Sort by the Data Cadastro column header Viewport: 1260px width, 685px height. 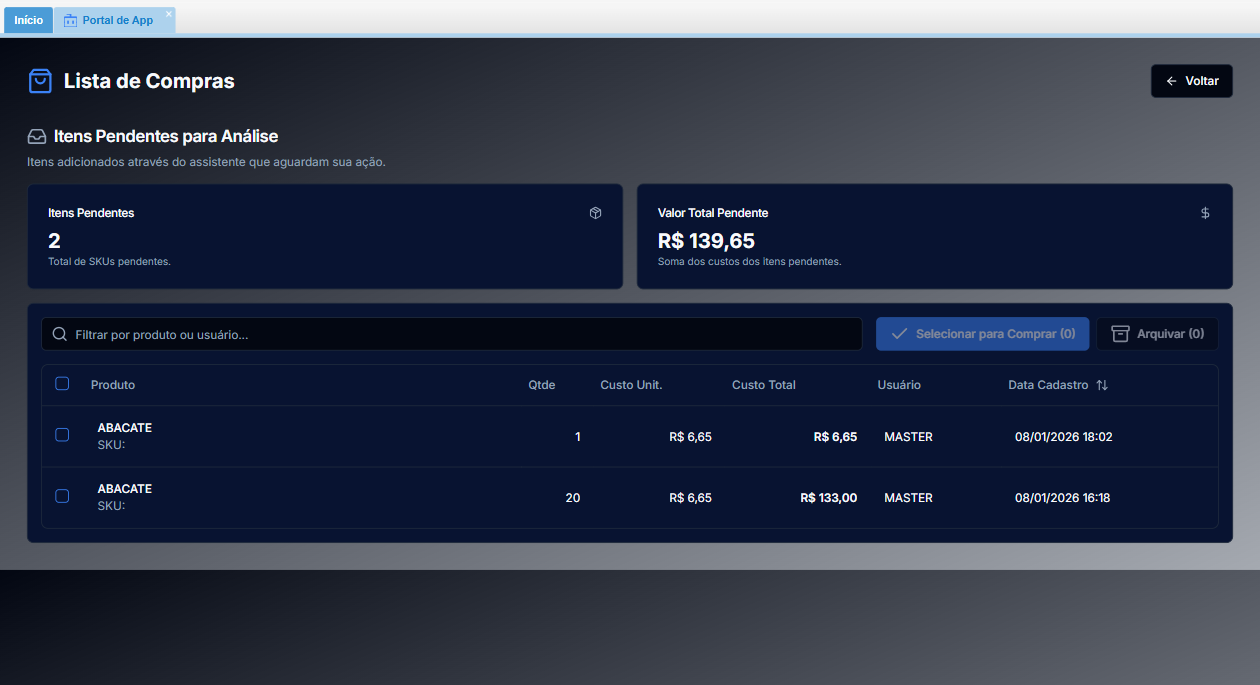[x=1047, y=385]
